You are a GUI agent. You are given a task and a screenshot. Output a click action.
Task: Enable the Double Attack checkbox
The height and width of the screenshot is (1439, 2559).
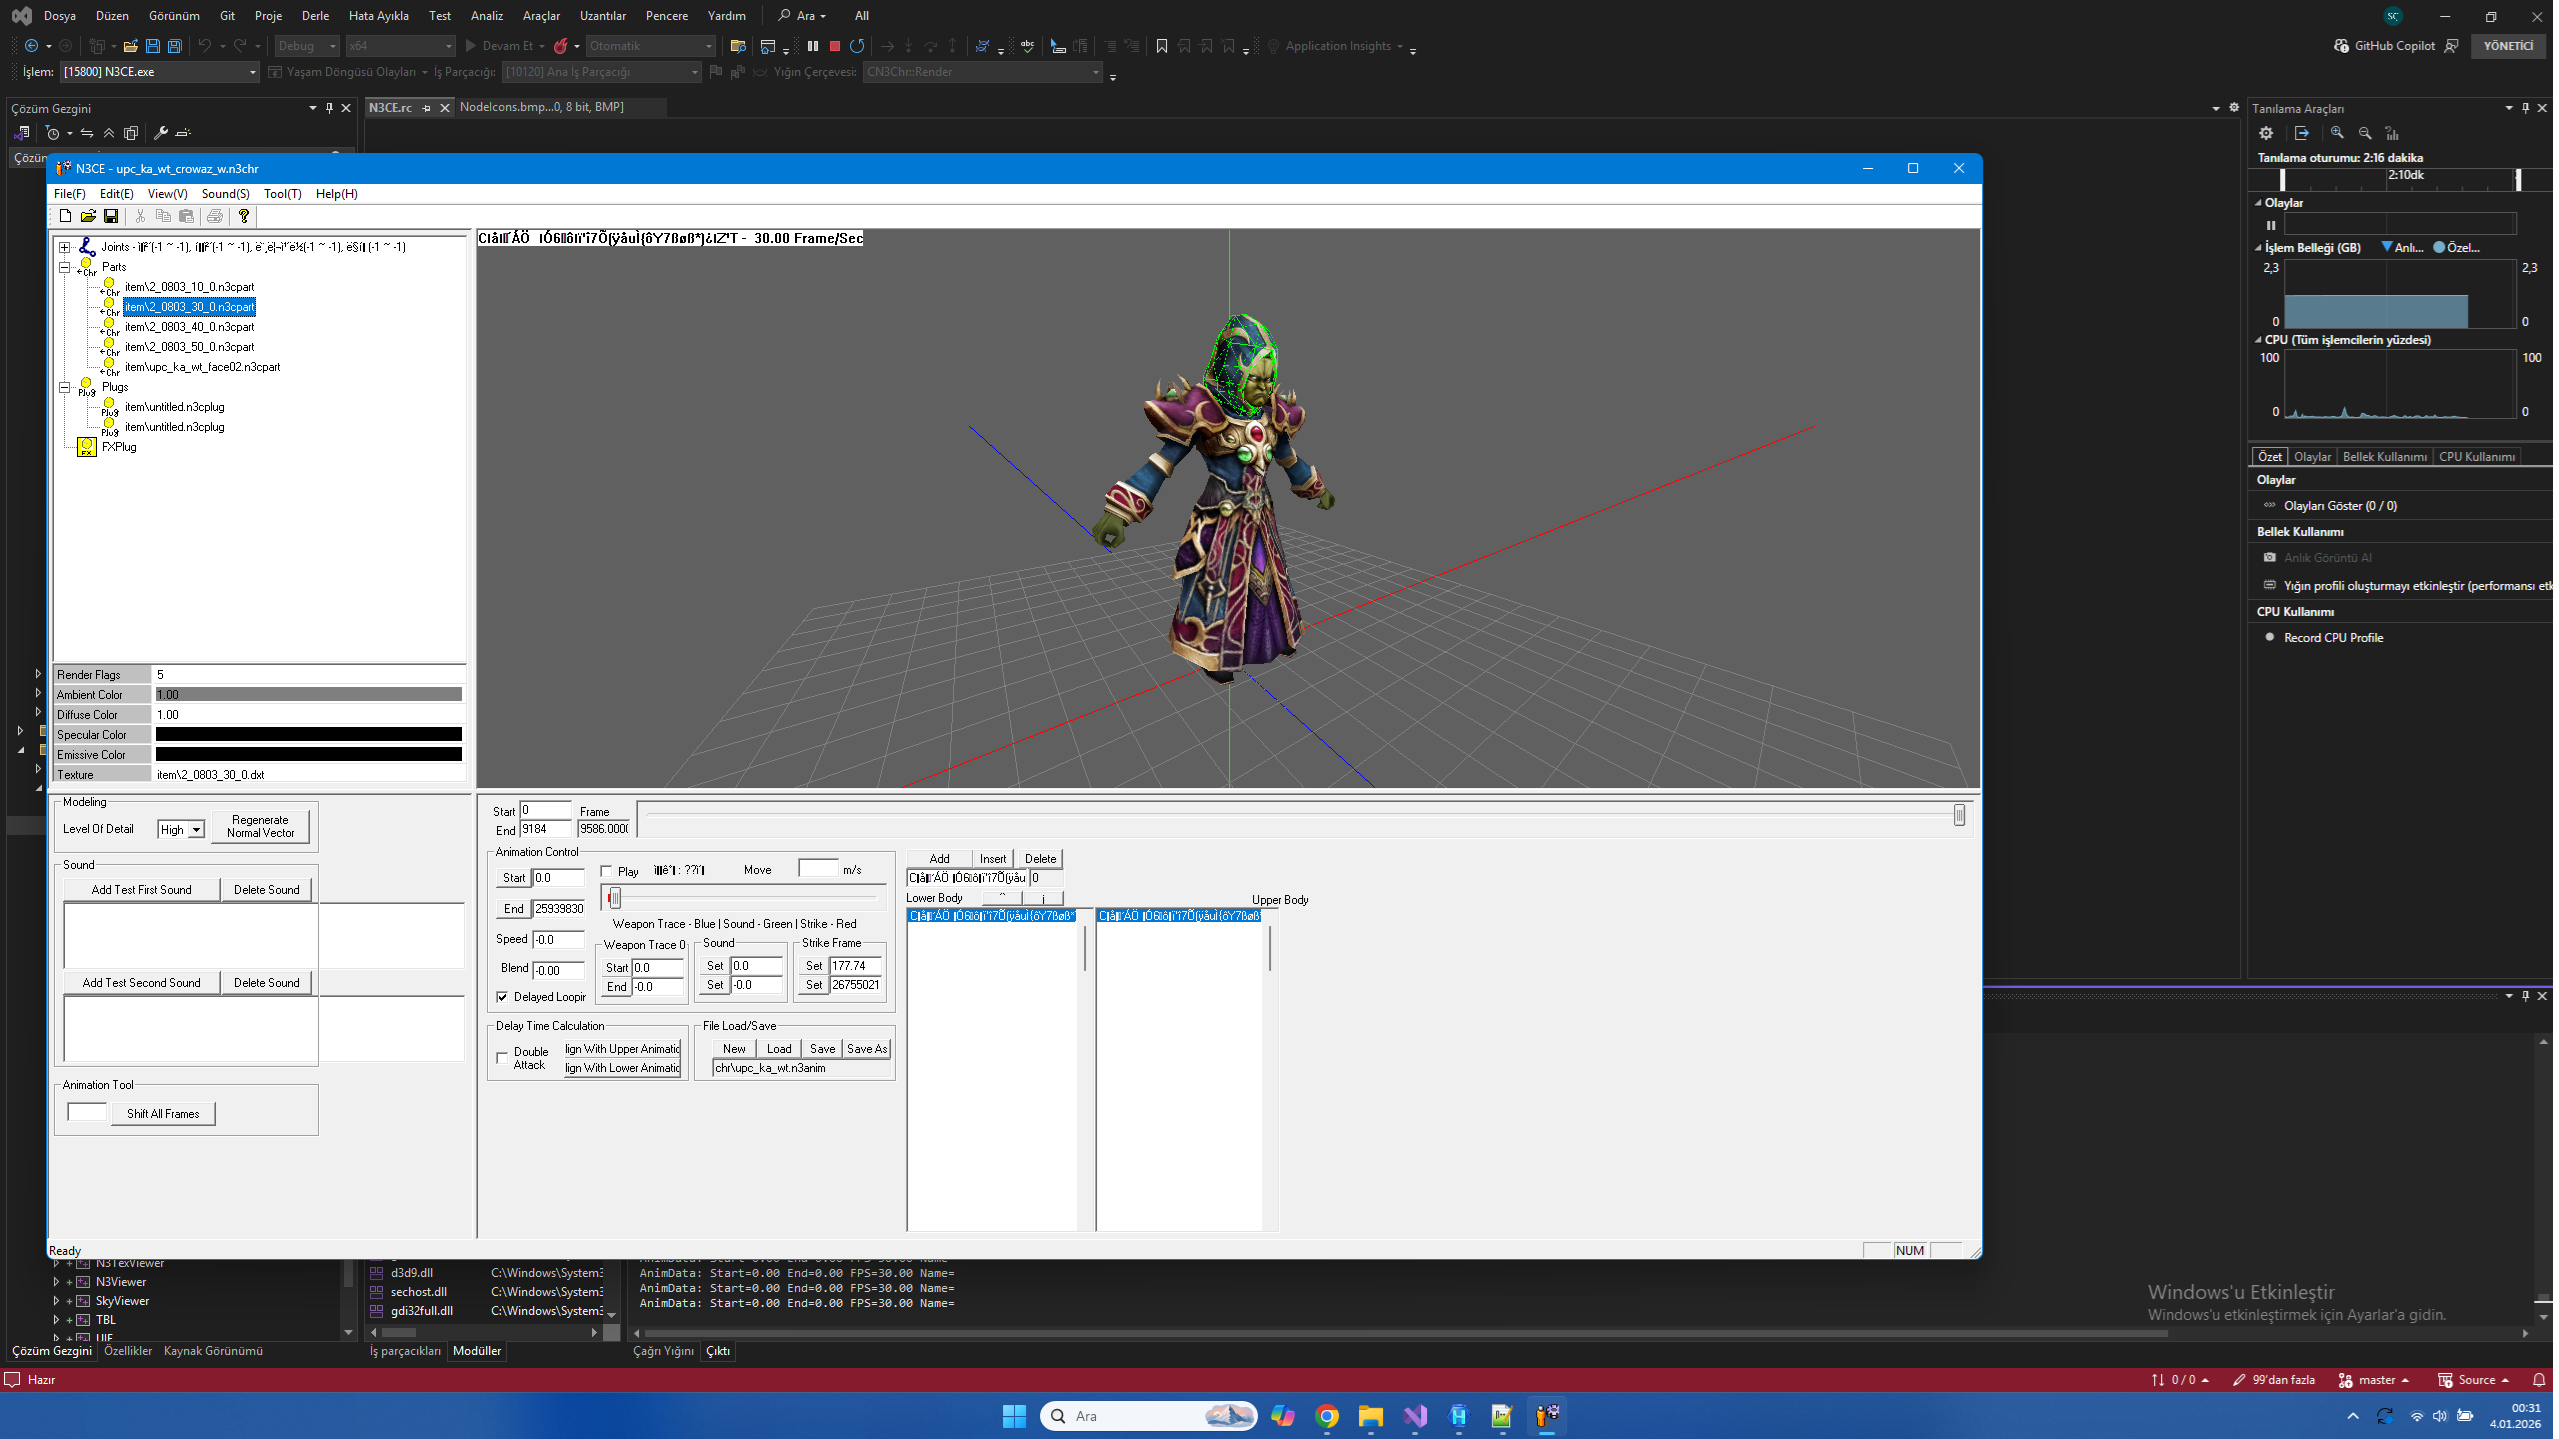[502, 1058]
